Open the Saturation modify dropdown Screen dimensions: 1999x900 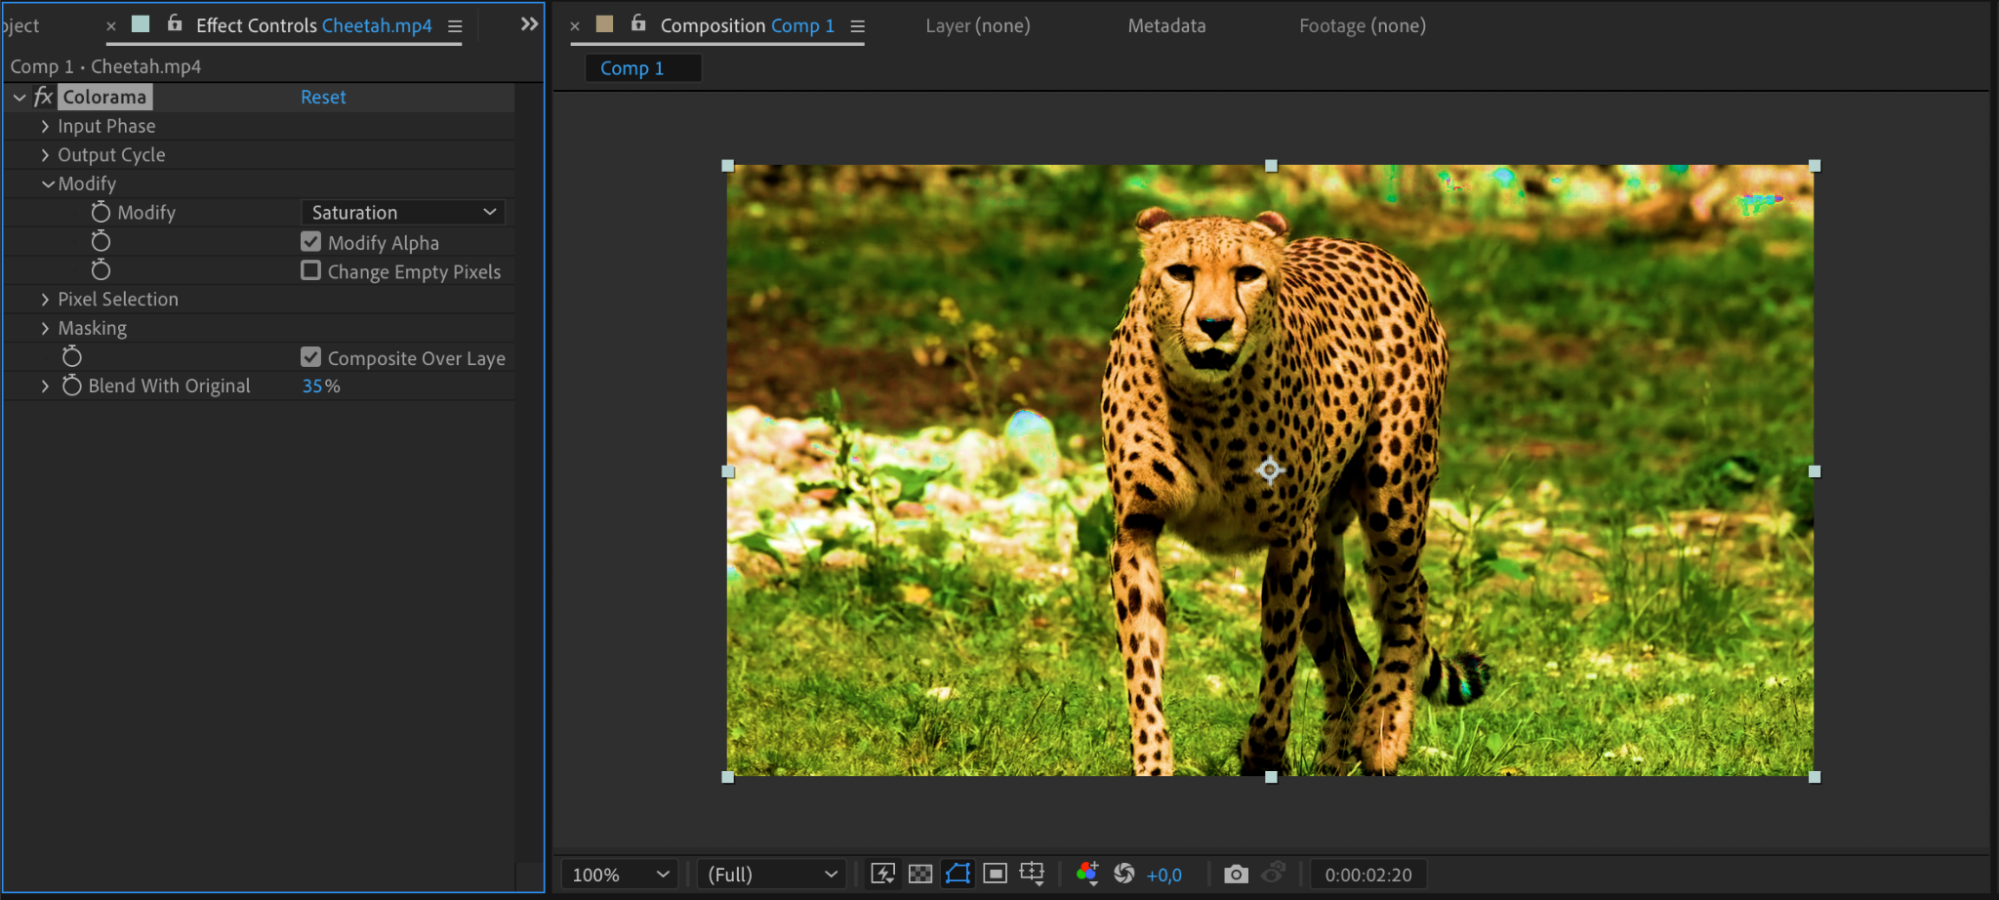point(403,212)
